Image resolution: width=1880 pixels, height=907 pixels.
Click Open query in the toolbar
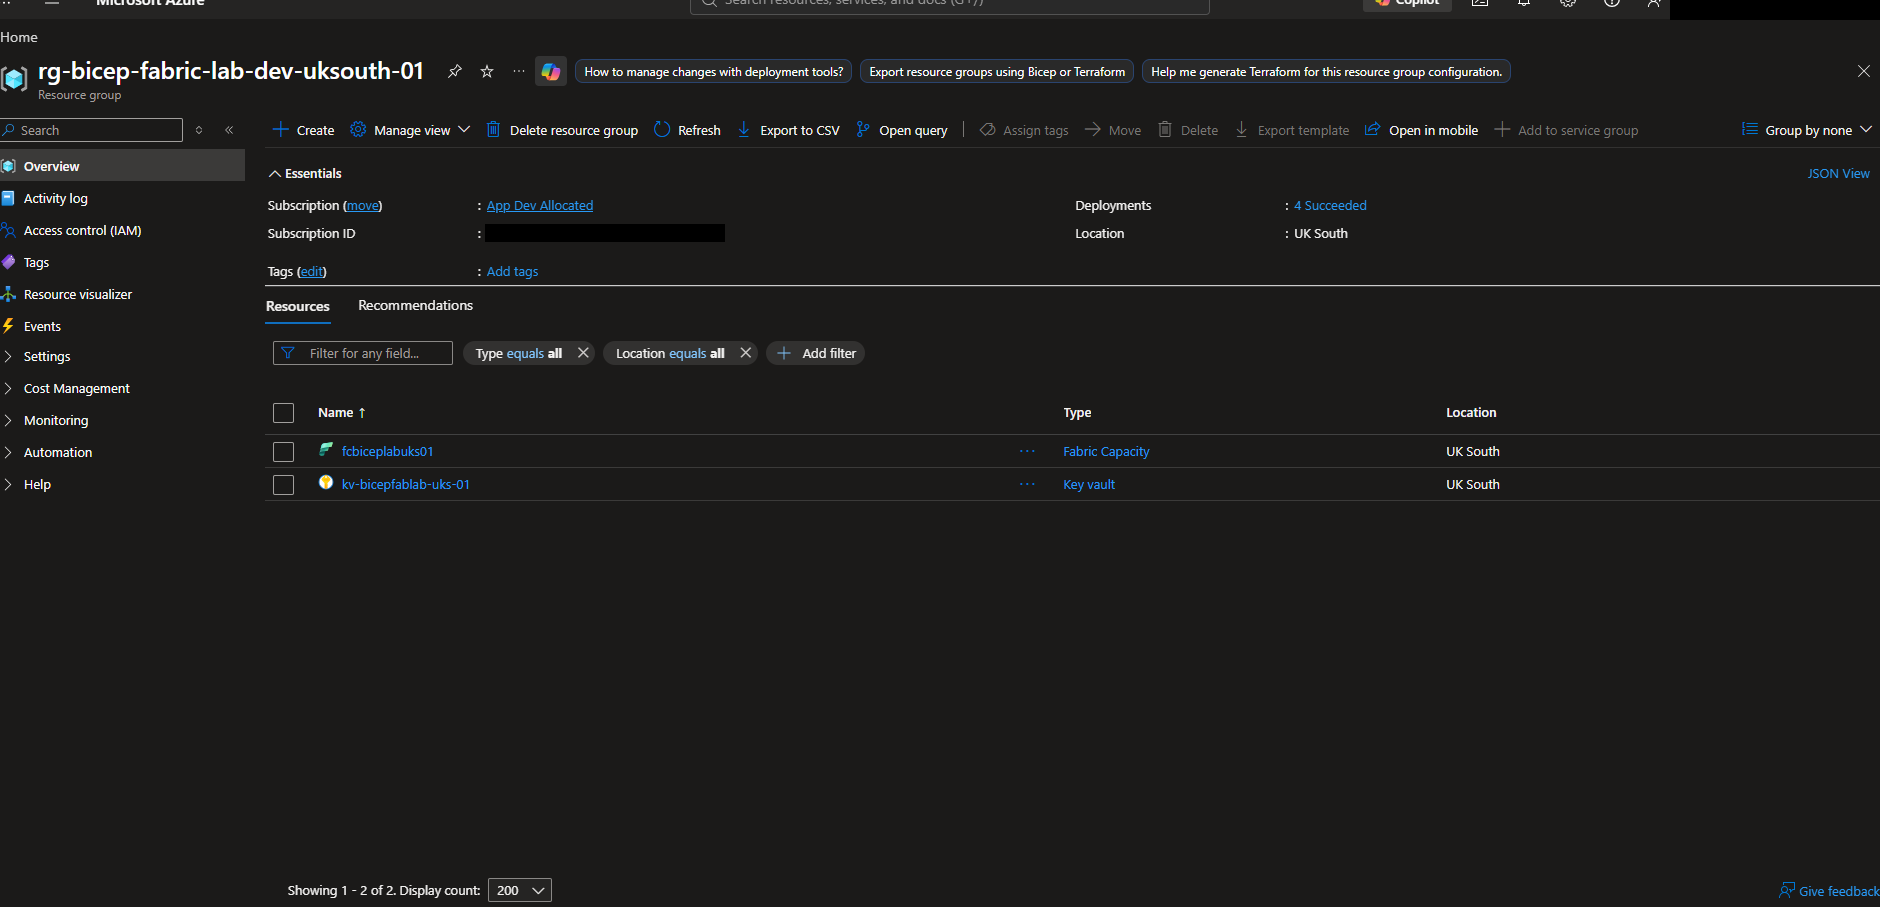902,130
